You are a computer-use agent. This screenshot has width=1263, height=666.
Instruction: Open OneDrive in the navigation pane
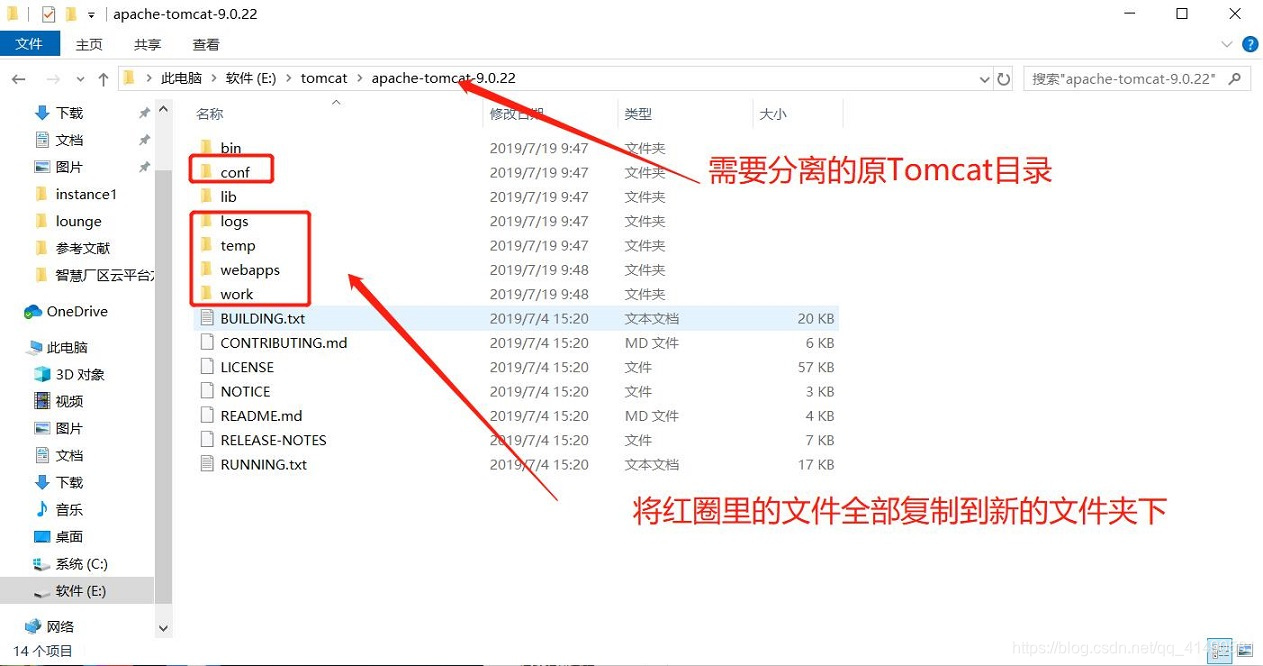tap(76, 312)
